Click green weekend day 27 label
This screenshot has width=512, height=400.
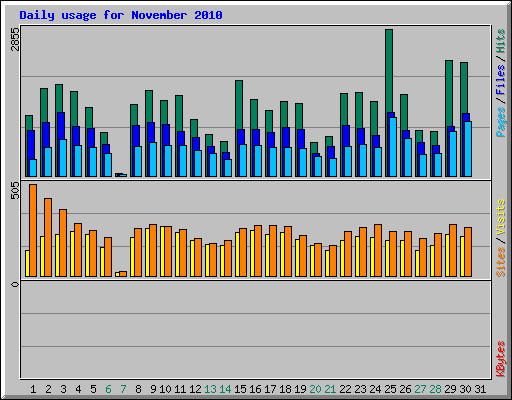coord(420,389)
